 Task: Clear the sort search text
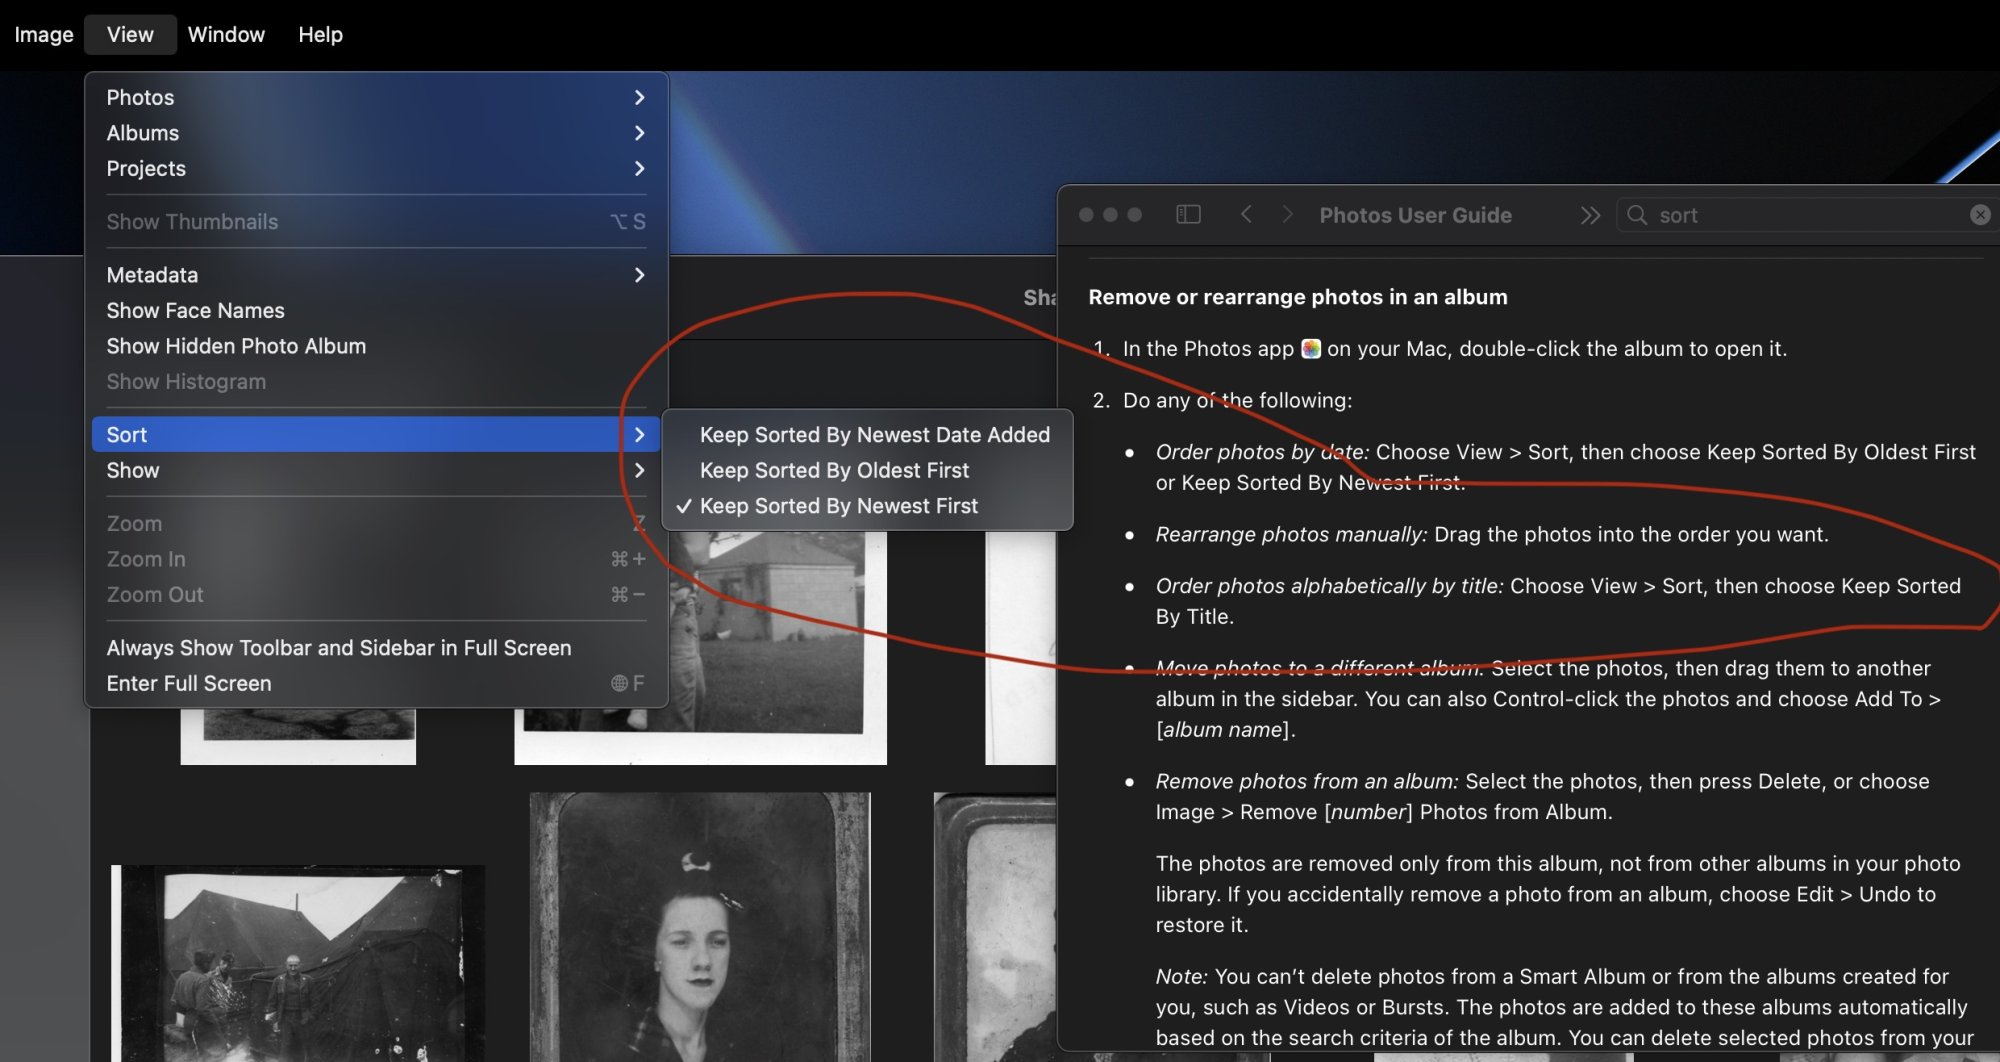point(1980,215)
